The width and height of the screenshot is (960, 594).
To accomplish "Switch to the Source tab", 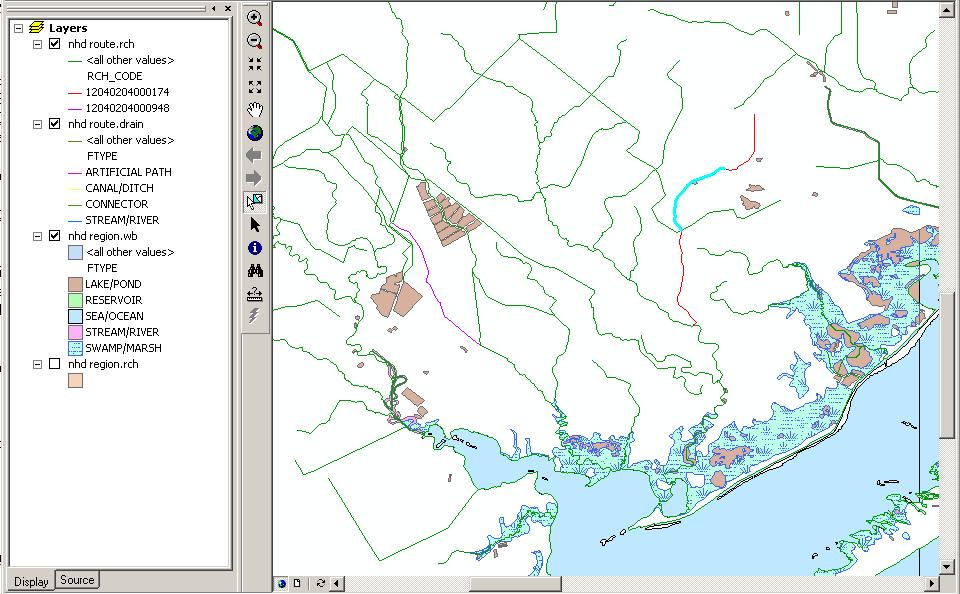I will [77, 580].
